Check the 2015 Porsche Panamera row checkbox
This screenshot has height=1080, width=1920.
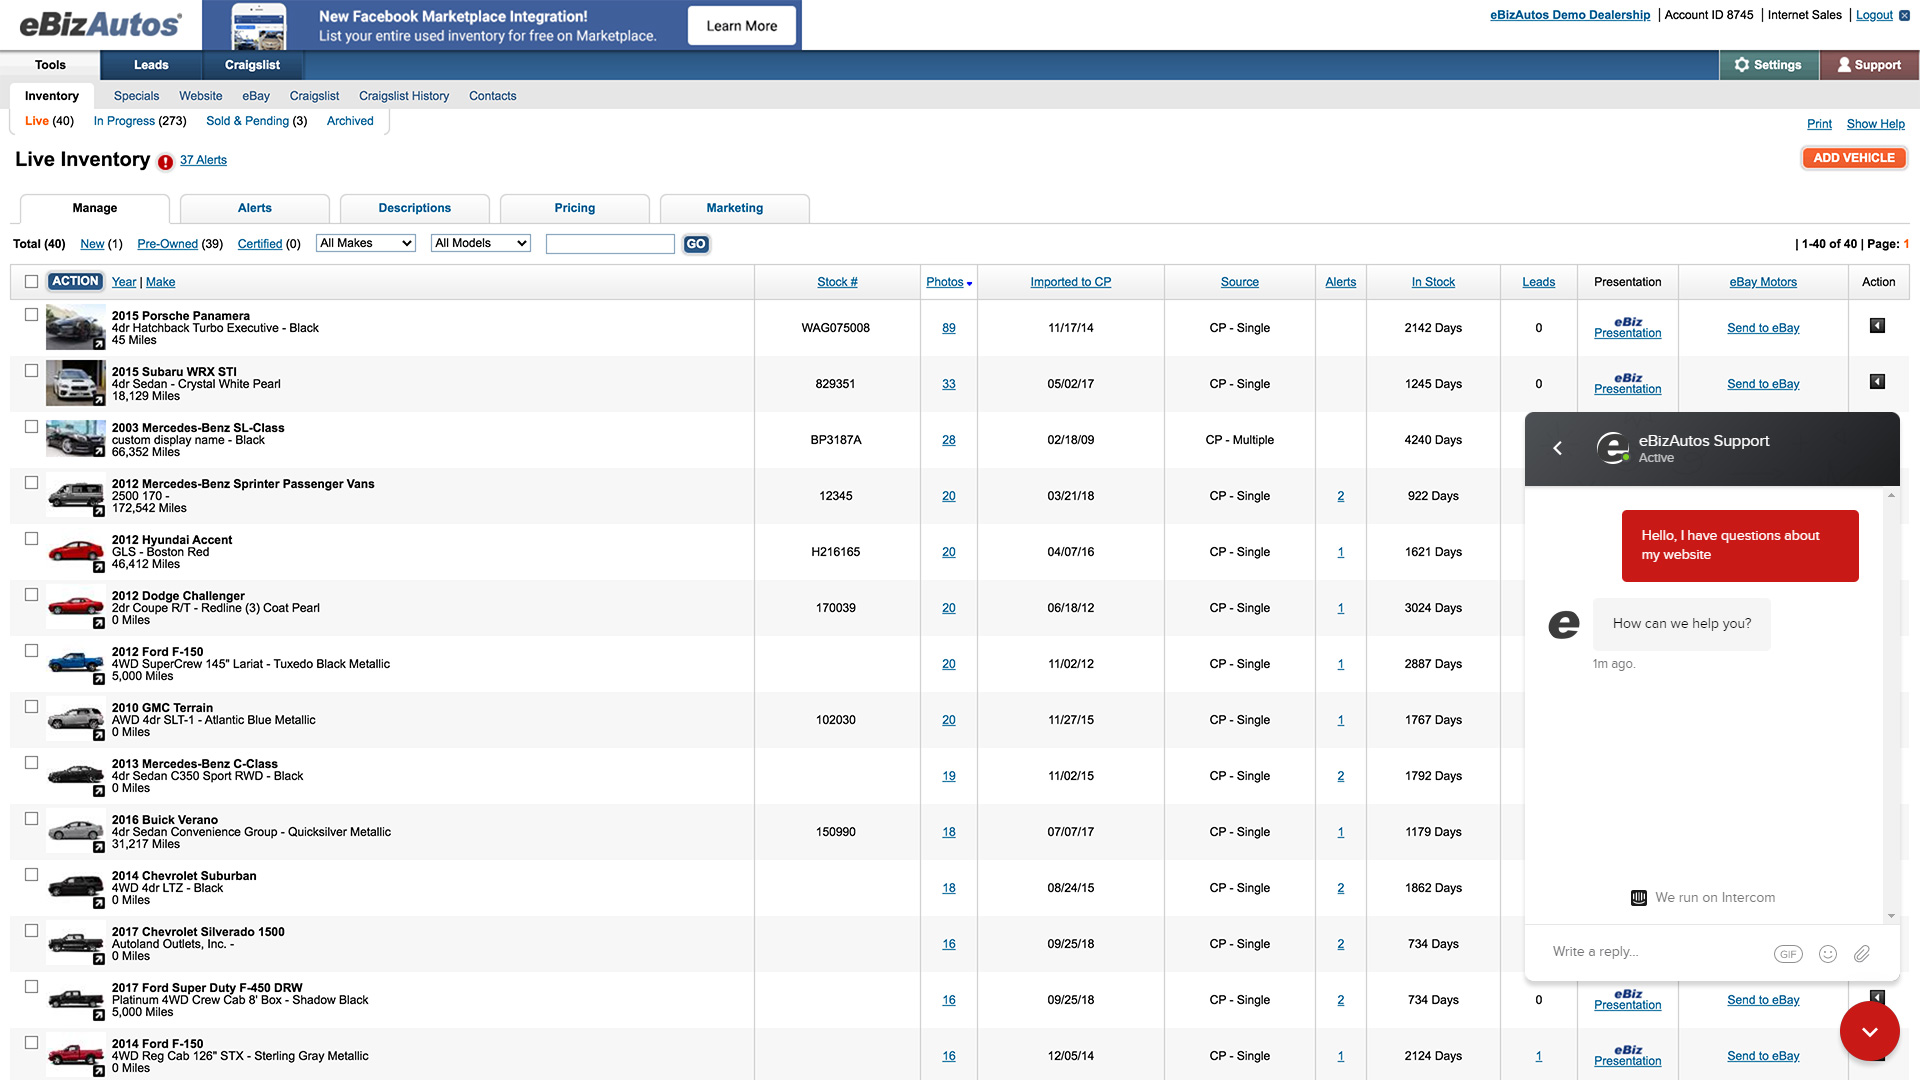point(31,314)
